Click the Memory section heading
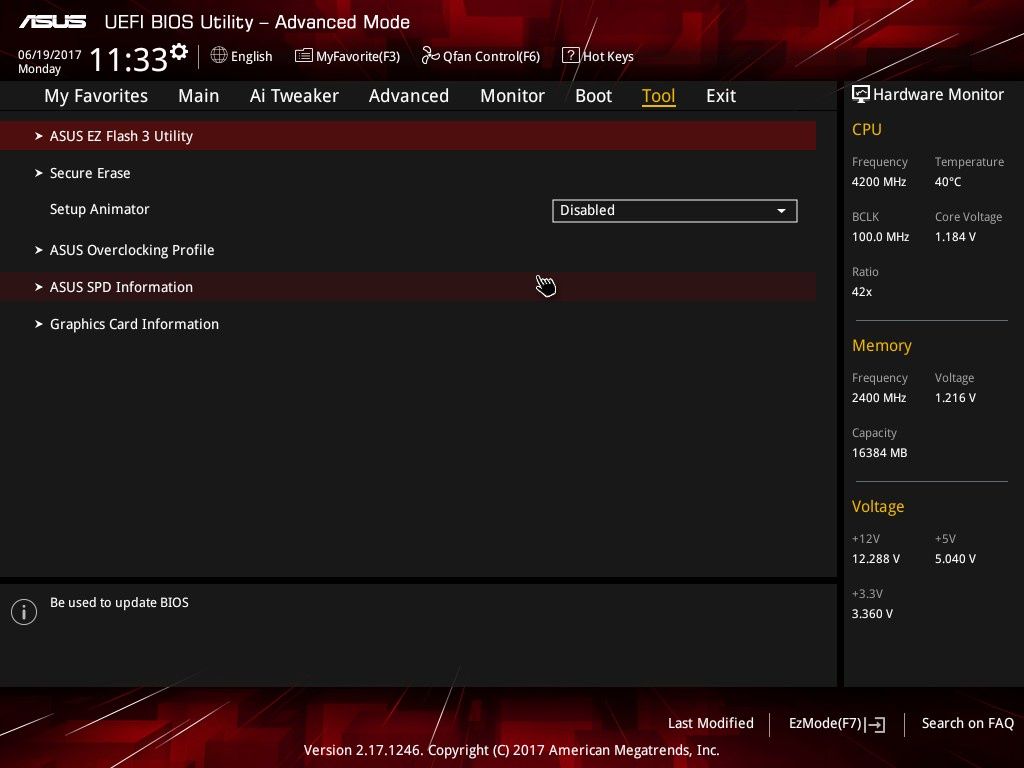 coord(882,345)
